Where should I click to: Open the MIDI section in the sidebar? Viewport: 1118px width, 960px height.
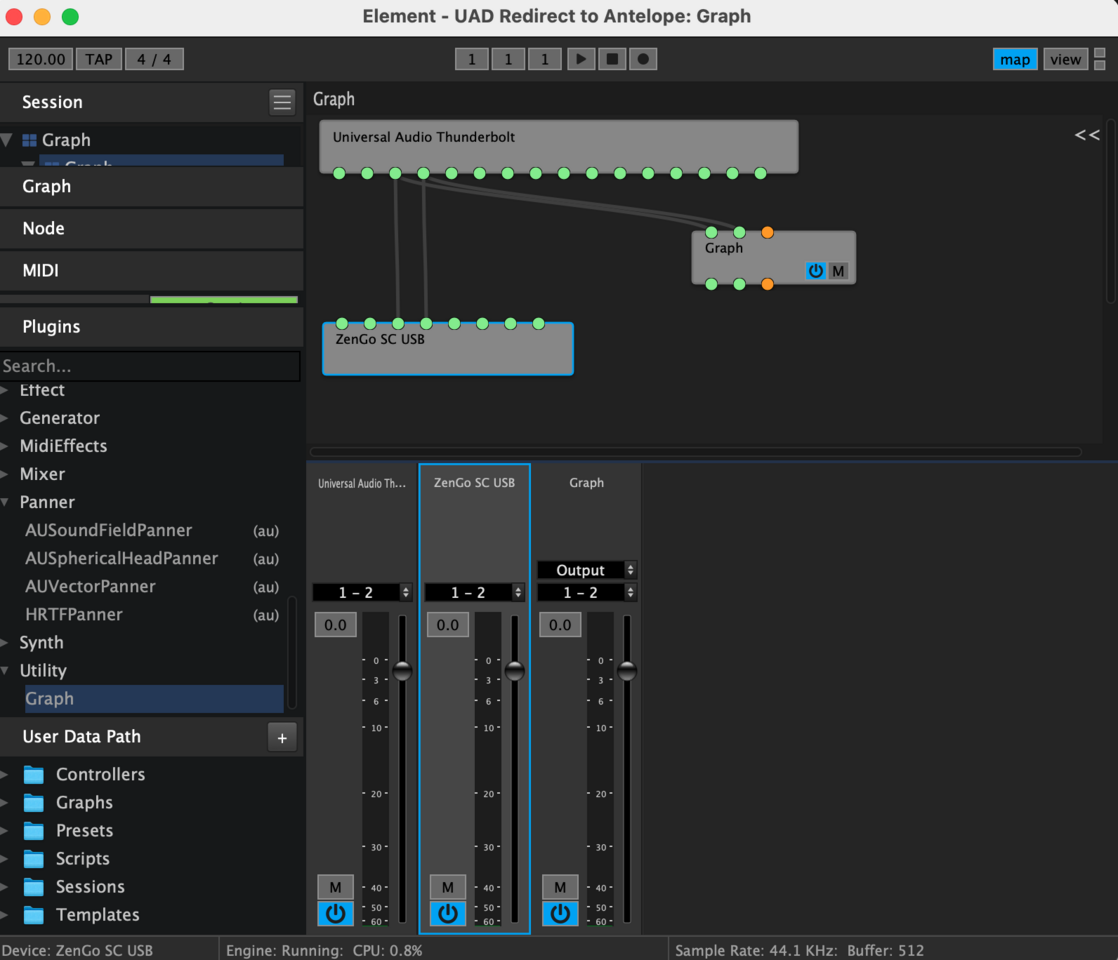(151, 270)
